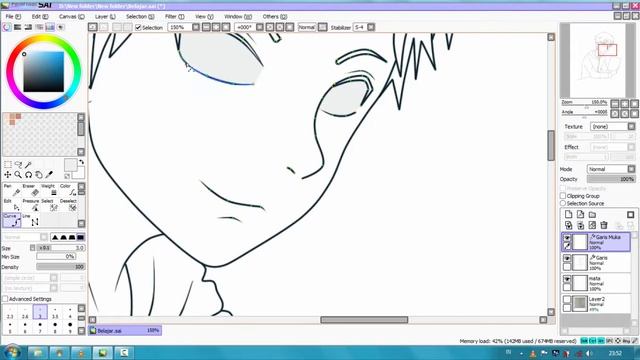640x360 pixels.
Task: Select the Selection Source radio option
Action: [563, 203]
